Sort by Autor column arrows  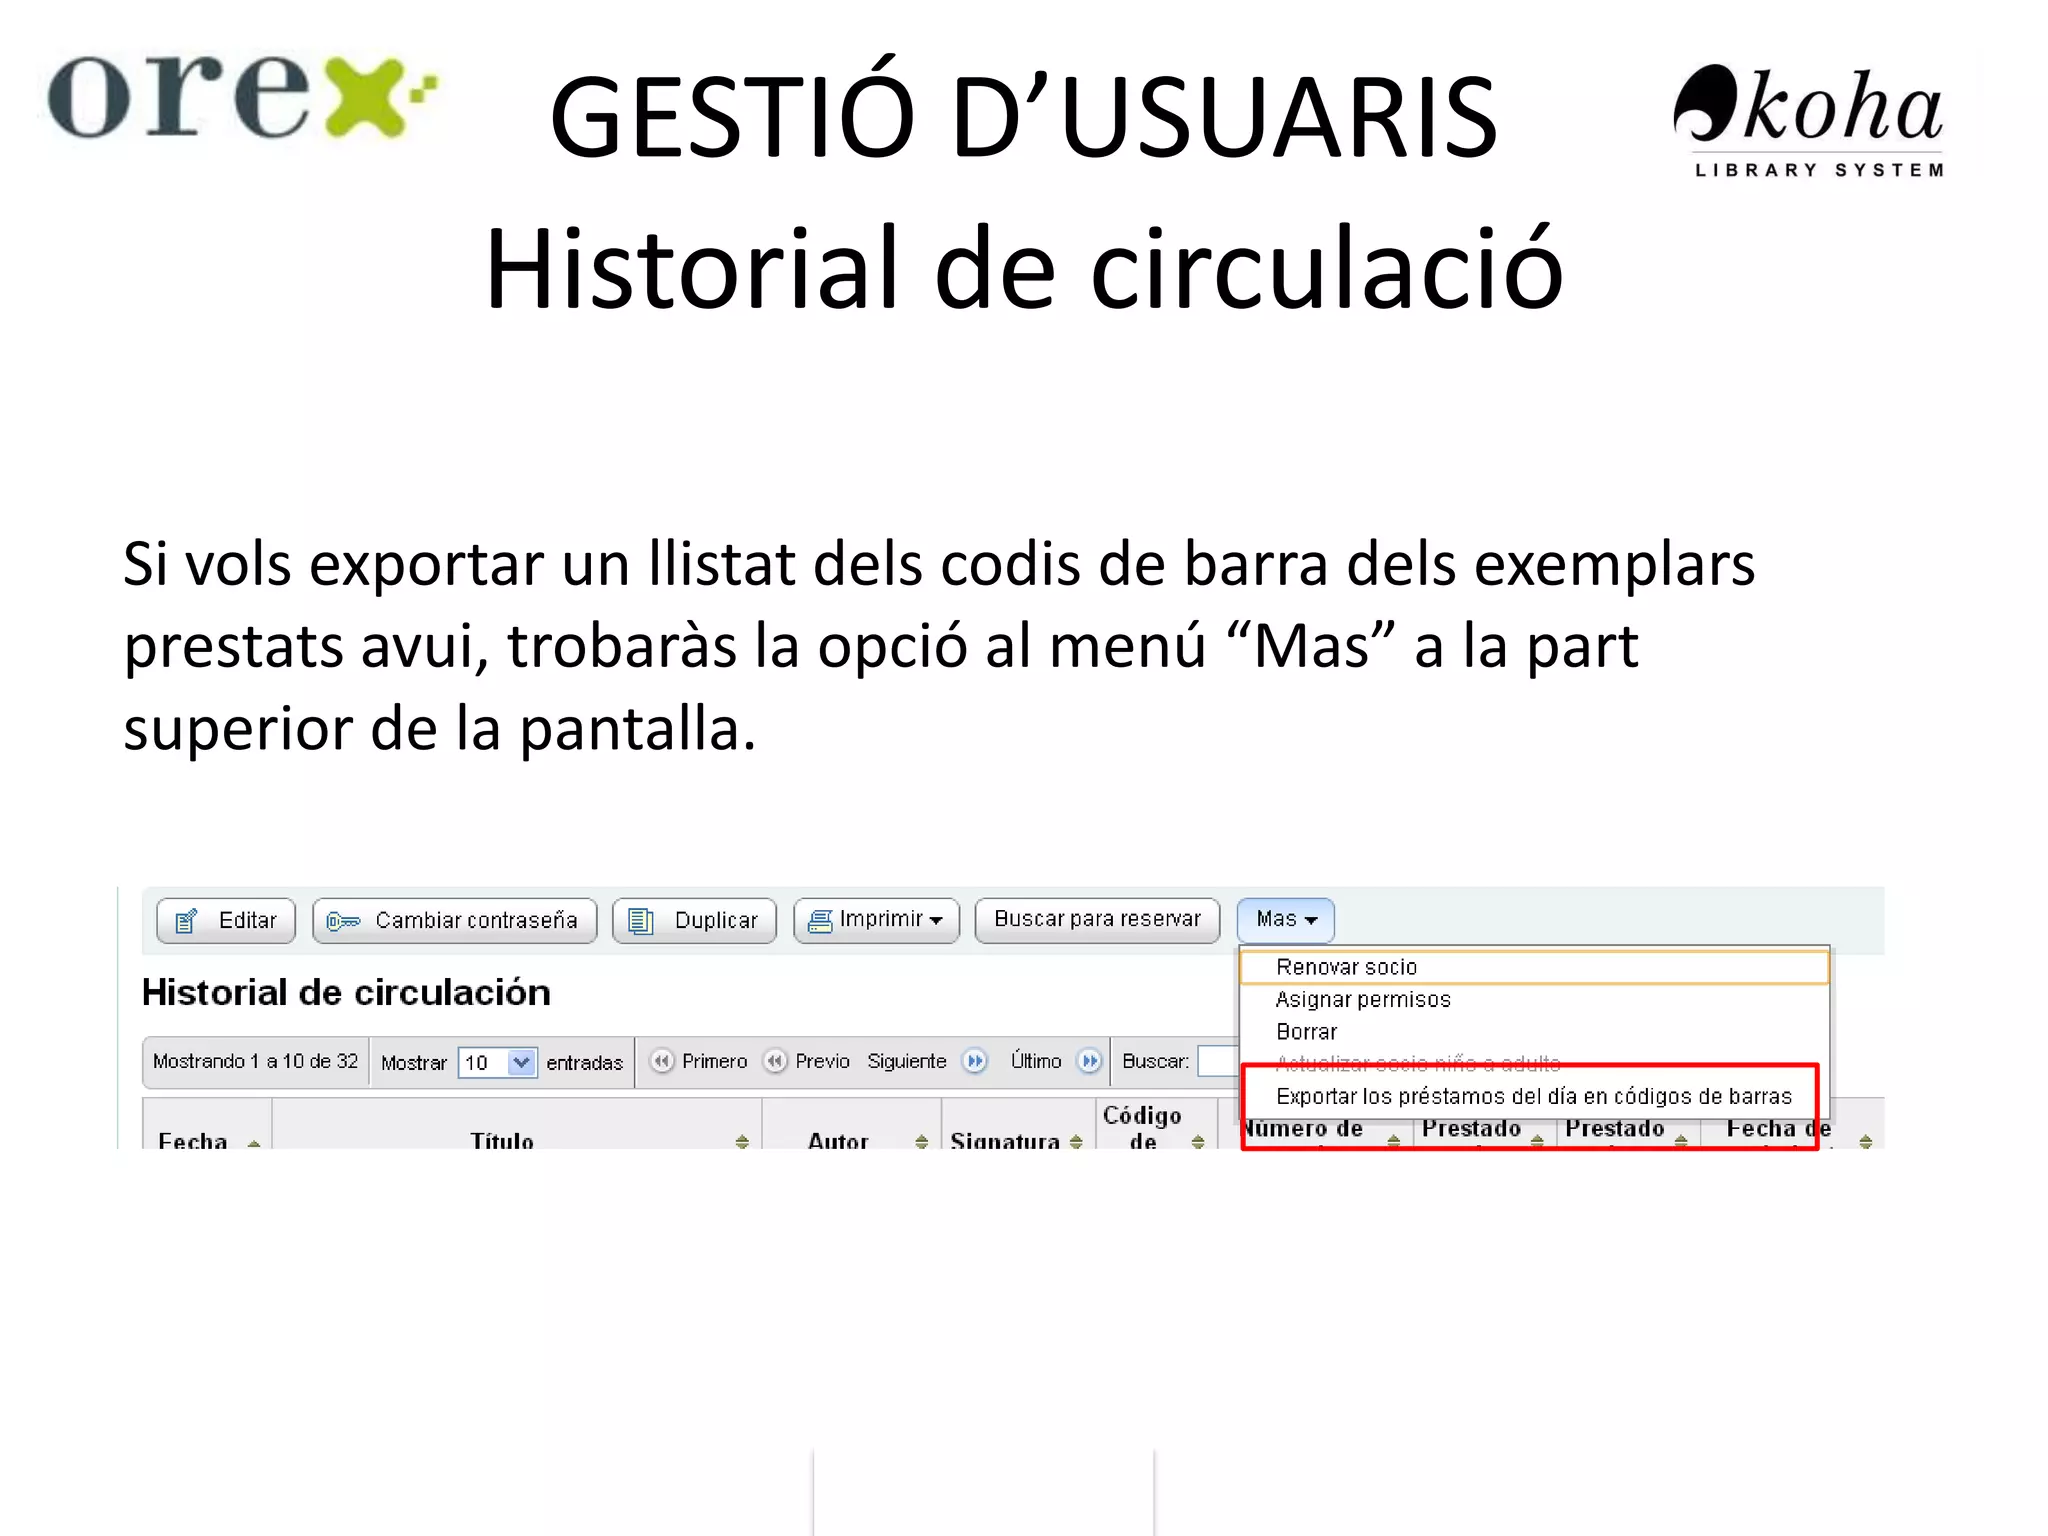pos(921,1142)
